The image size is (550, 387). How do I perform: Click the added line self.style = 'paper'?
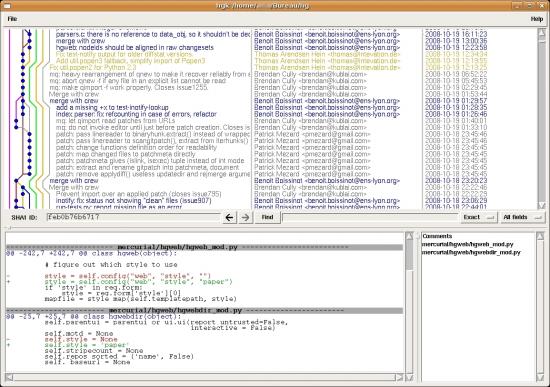[87, 345]
